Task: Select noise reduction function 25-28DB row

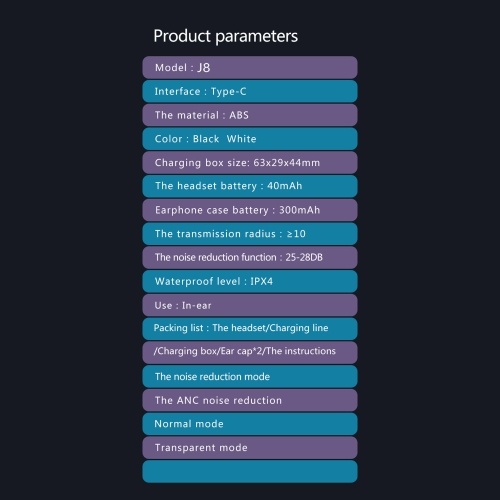Action: (x=250, y=257)
